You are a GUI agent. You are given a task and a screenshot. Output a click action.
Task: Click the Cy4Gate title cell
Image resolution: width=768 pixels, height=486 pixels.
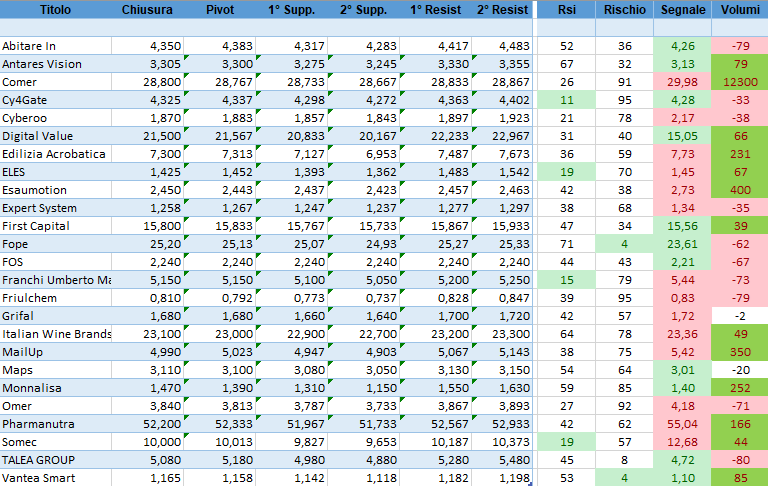point(55,100)
